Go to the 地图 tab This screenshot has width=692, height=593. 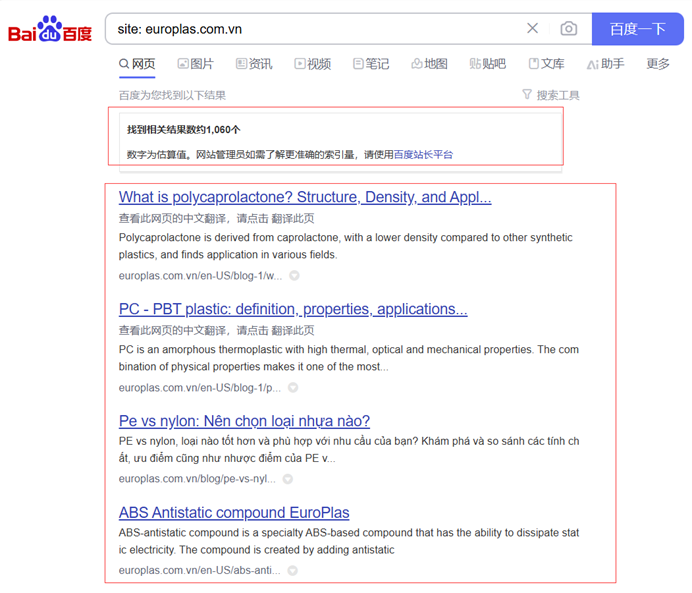click(x=429, y=64)
